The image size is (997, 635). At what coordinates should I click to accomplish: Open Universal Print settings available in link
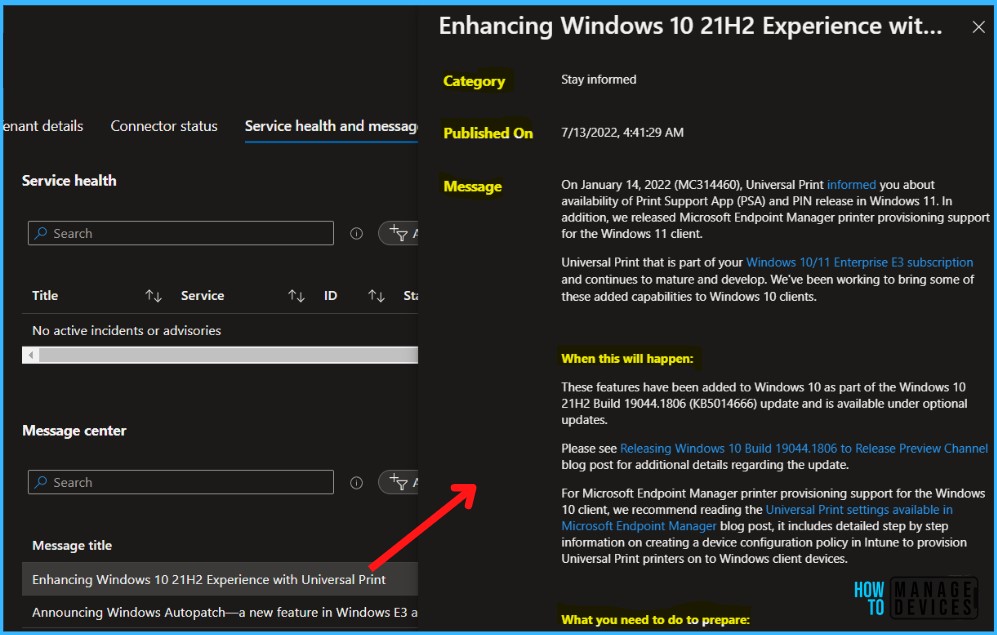click(858, 510)
